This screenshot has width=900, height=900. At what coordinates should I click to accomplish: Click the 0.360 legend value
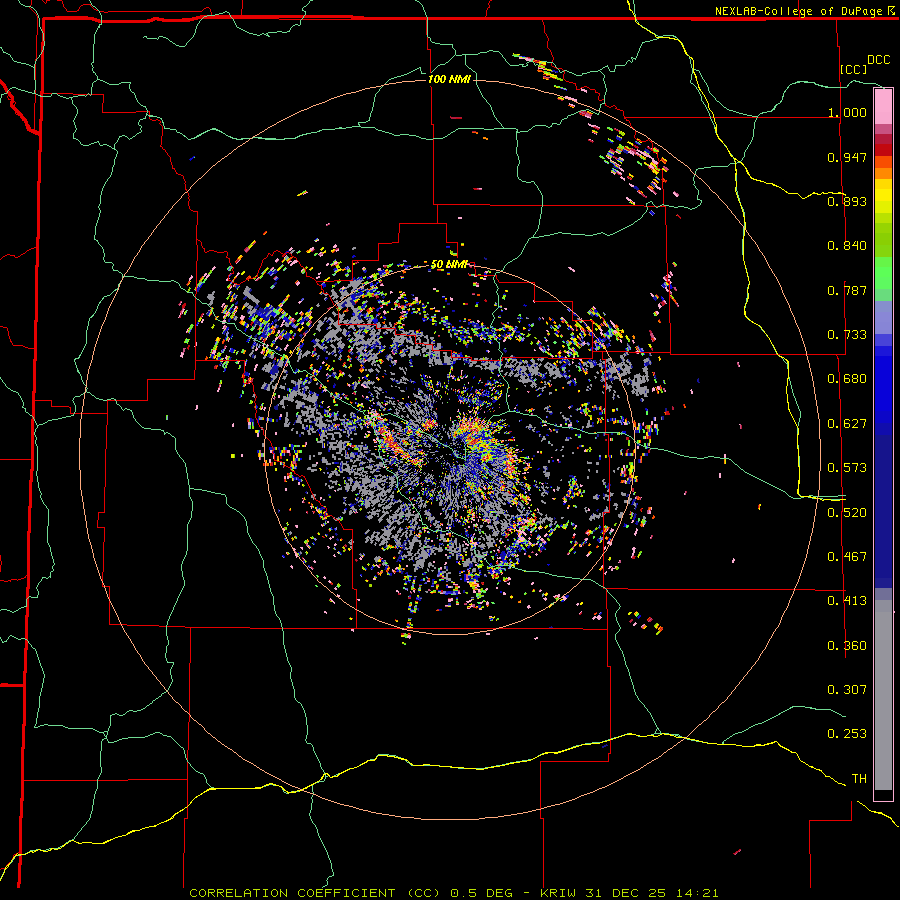[x=847, y=646]
